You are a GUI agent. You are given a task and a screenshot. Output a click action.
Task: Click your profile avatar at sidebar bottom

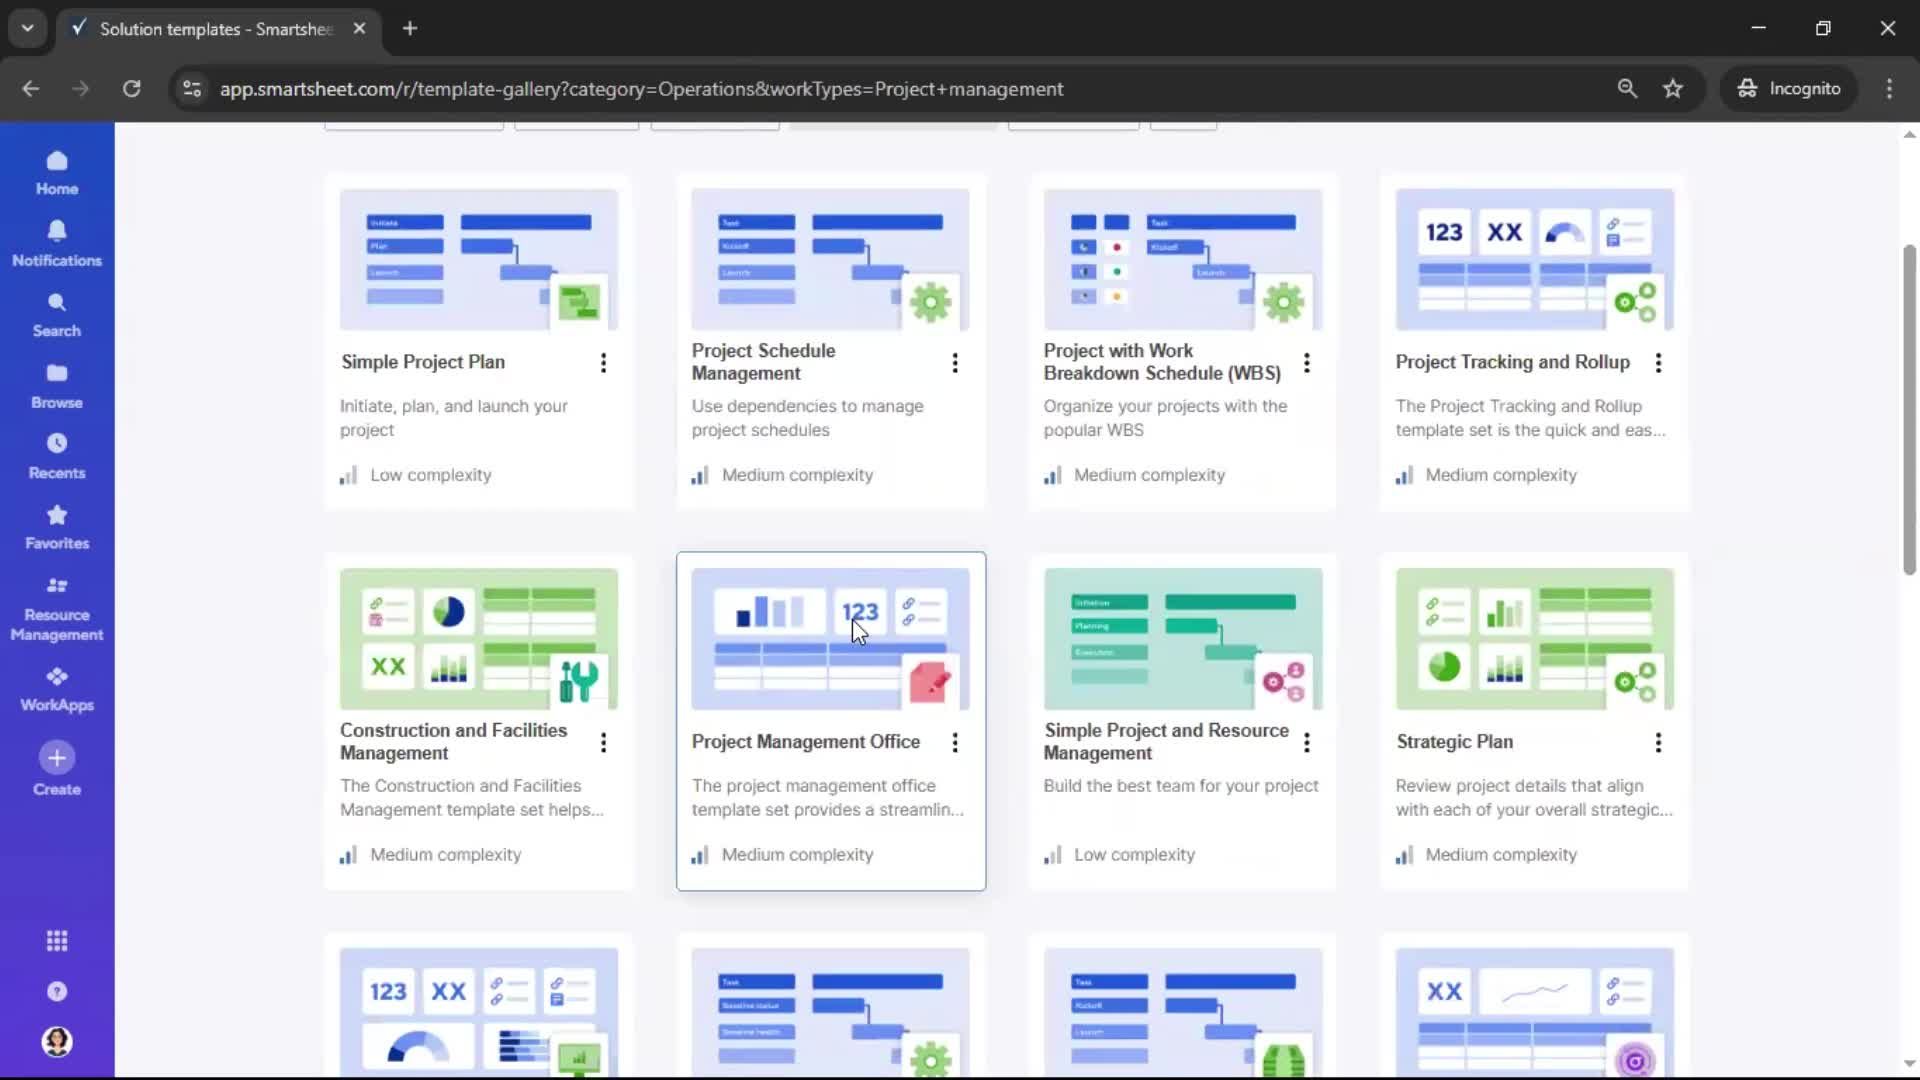[56, 1042]
